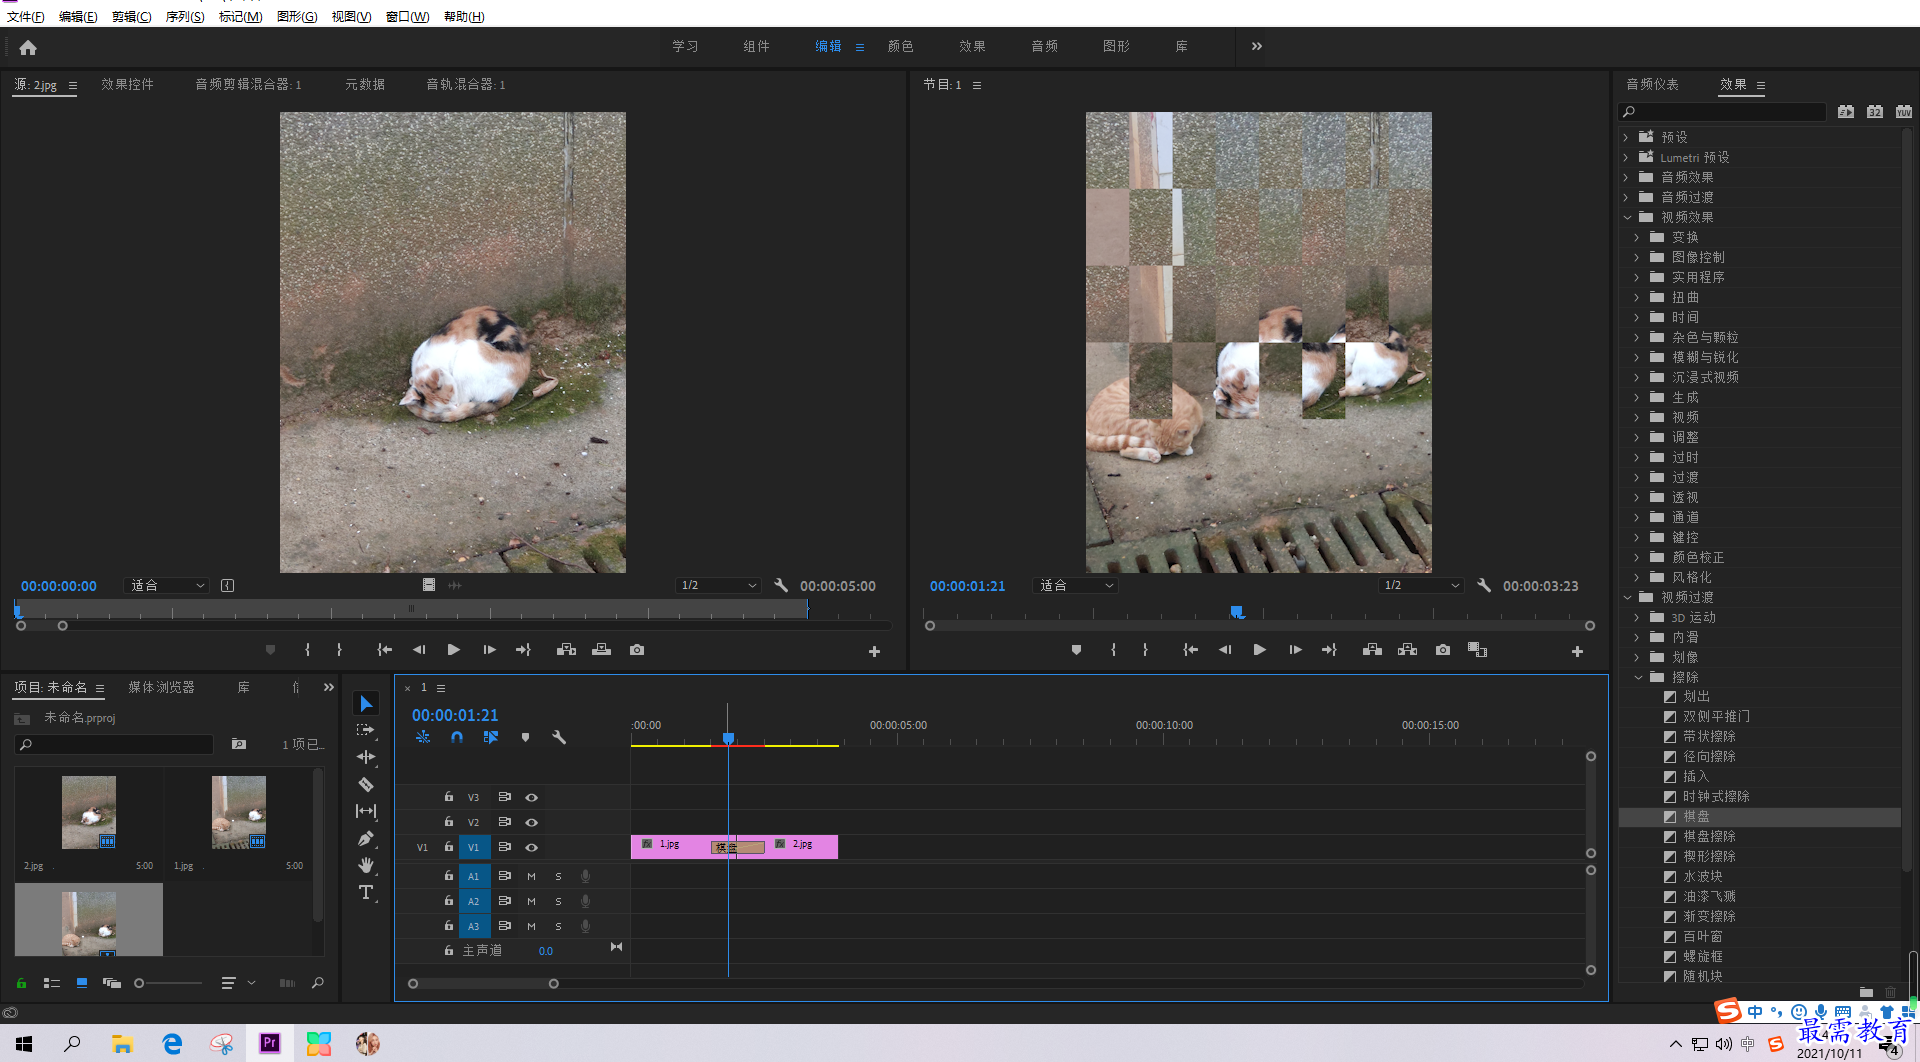Select the Selection tool arrow

point(366,704)
